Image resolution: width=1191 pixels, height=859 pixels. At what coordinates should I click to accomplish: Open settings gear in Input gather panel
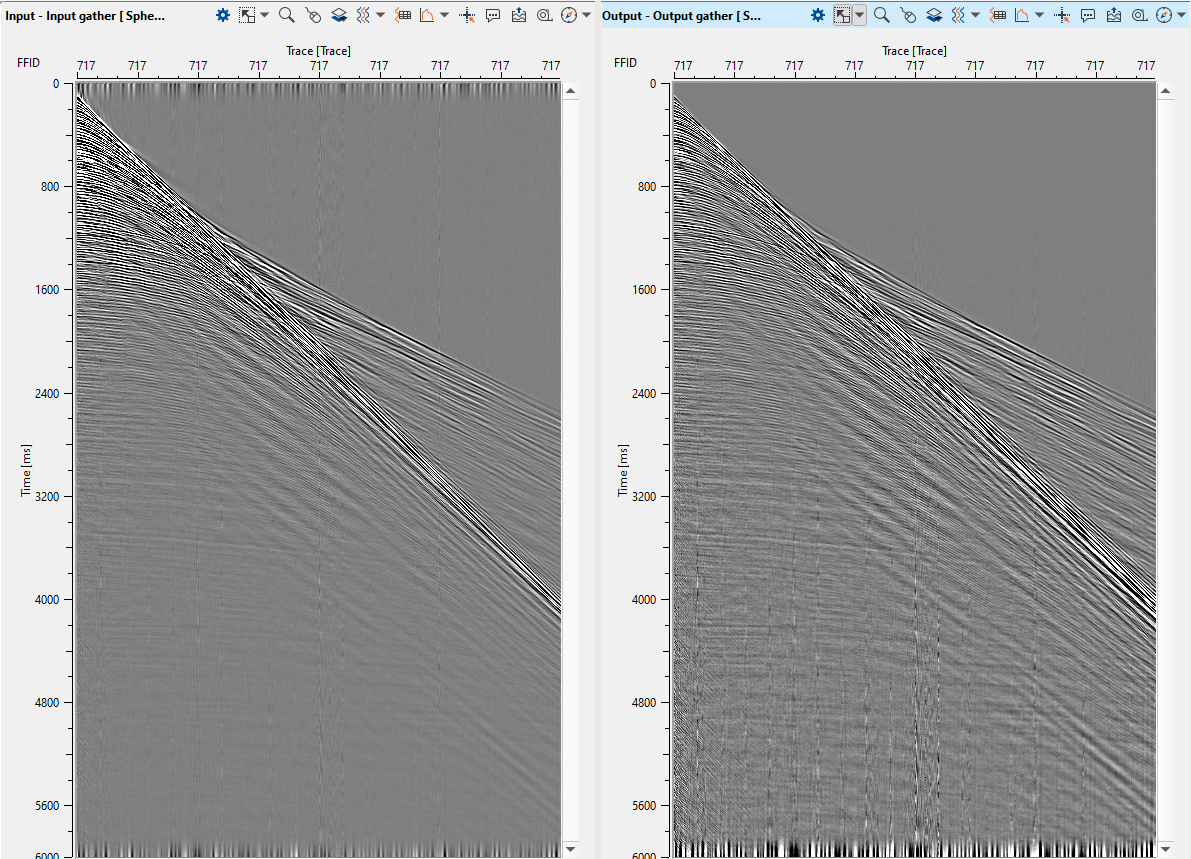223,15
